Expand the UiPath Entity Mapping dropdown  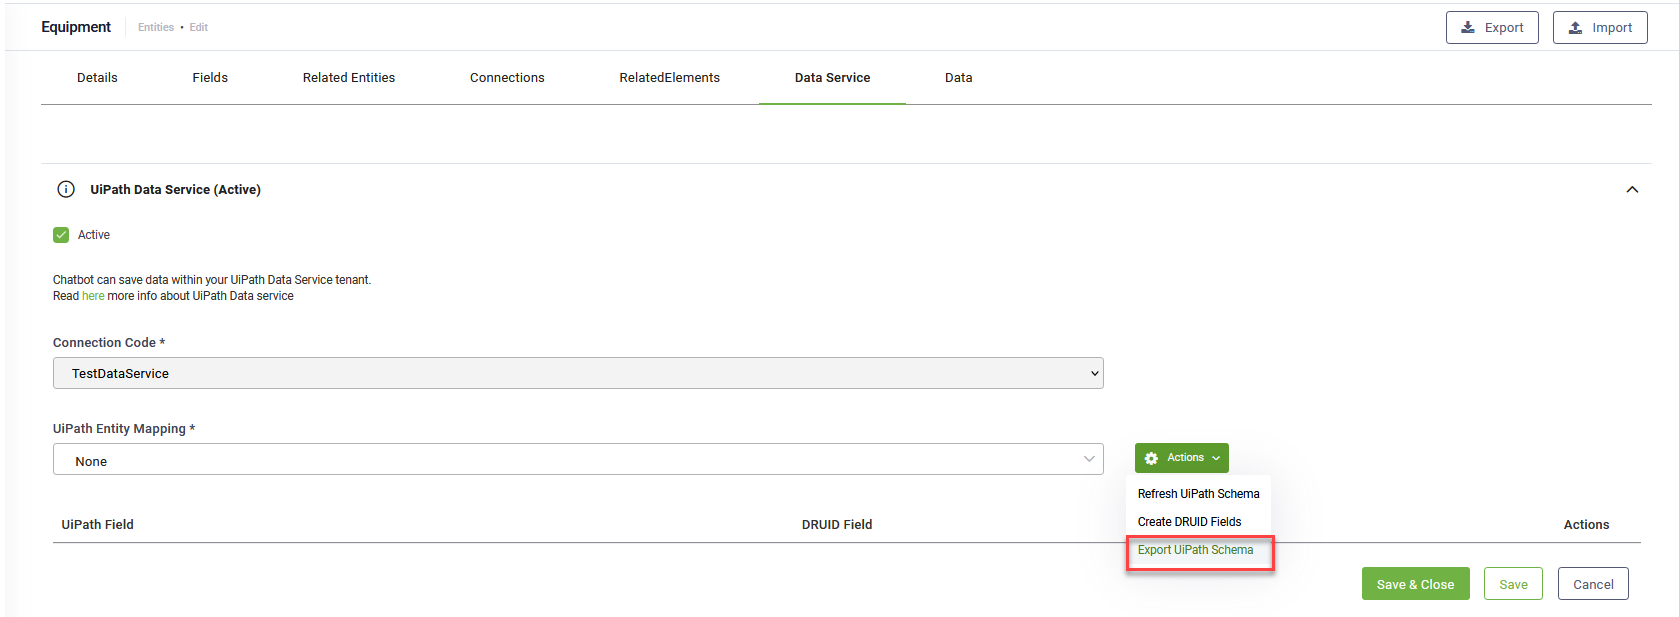pos(577,460)
